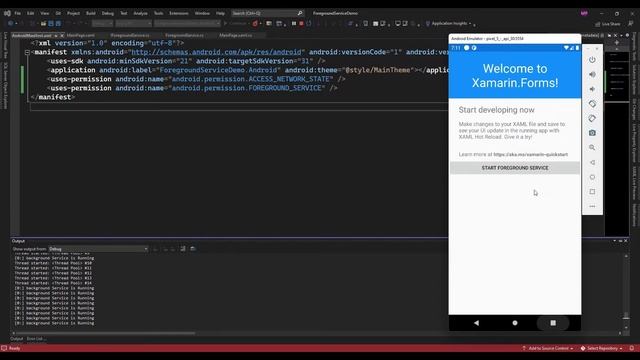The height and width of the screenshot is (360, 640).
Task: Click the feedback icon near Live Share
Action: click(x=631, y=24)
